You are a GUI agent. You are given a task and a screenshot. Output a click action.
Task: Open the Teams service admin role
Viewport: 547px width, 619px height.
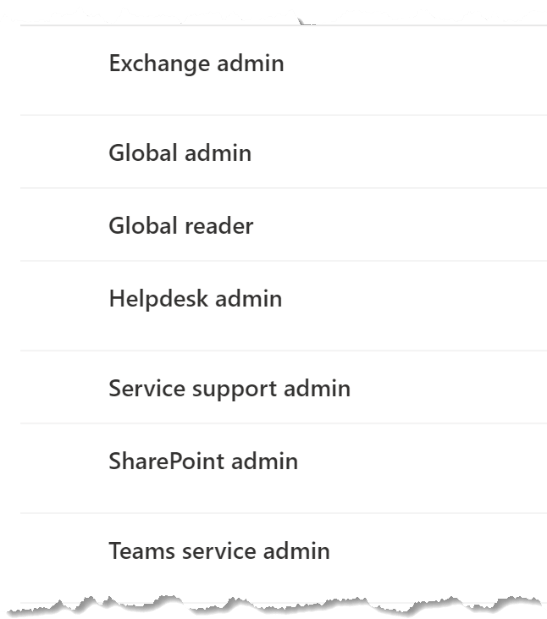(x=219, y=551)
